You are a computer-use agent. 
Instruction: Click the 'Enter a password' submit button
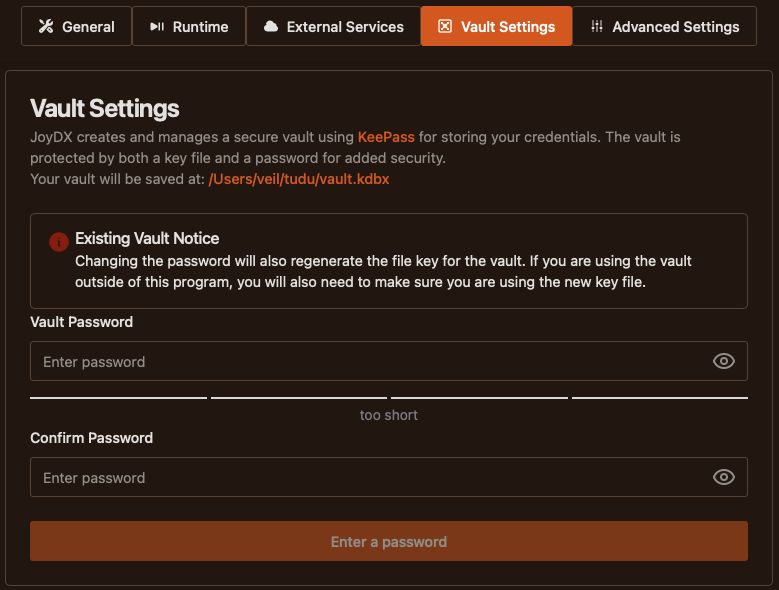point(389,541)
